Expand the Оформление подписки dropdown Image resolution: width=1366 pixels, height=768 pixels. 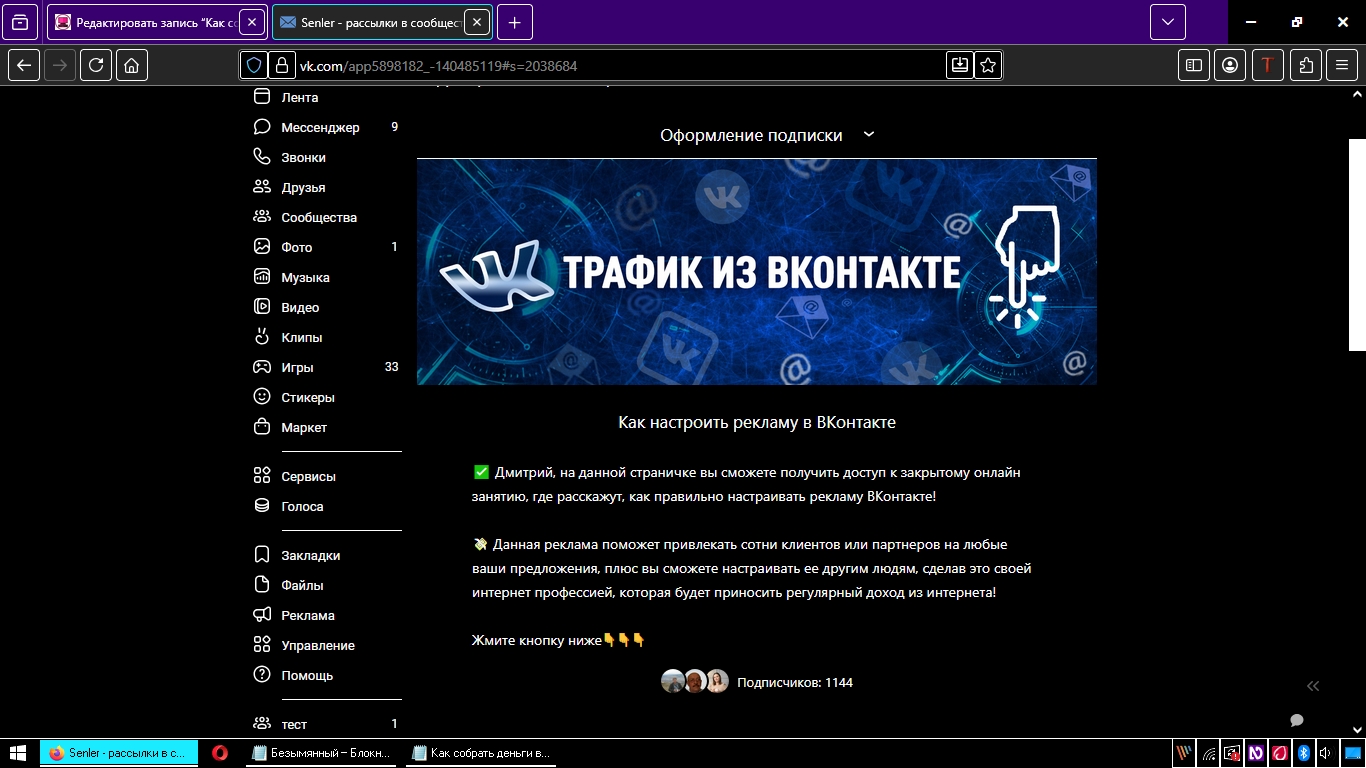868,134
